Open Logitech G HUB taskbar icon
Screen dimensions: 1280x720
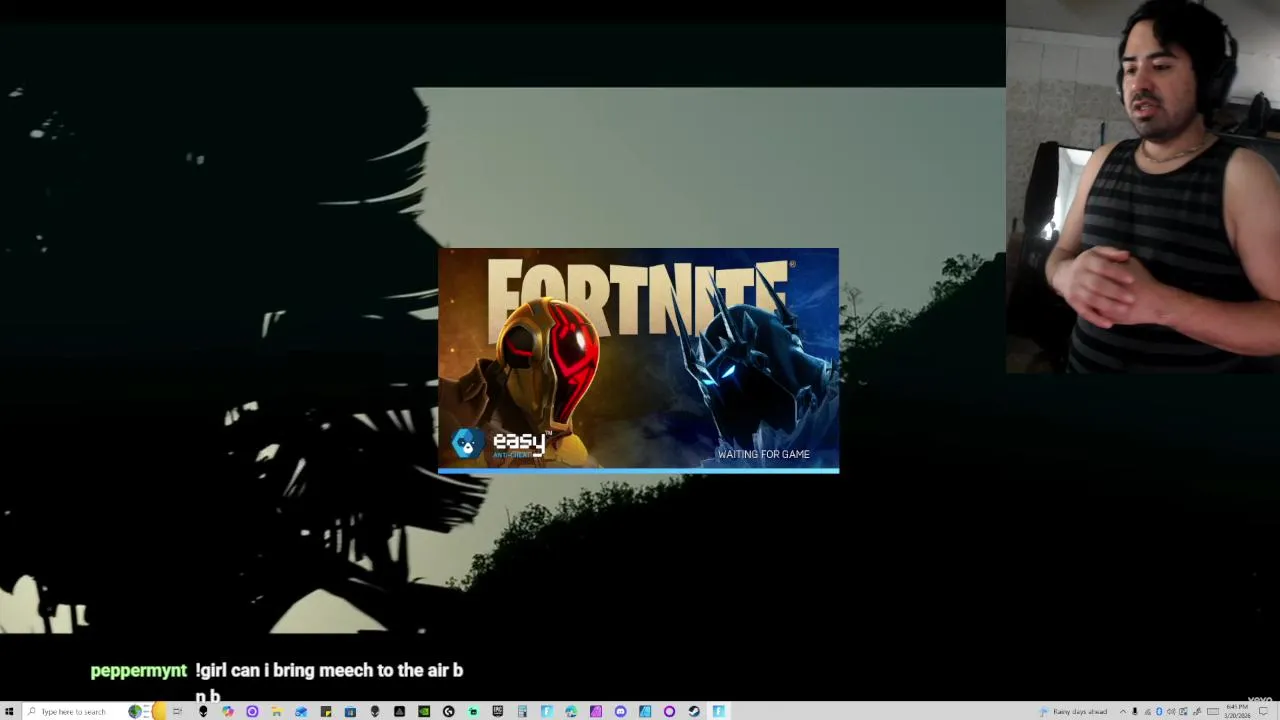click(x=448, y=711)
